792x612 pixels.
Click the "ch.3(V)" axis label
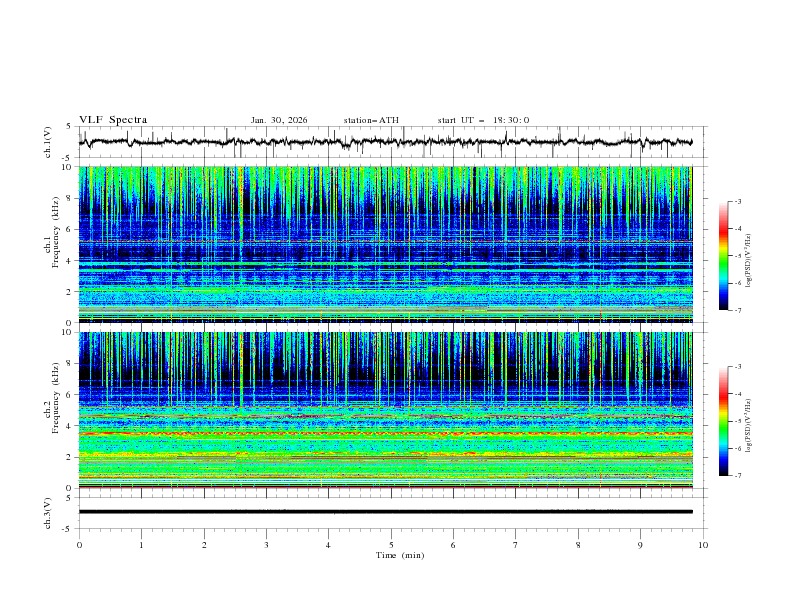click(48, 513)
